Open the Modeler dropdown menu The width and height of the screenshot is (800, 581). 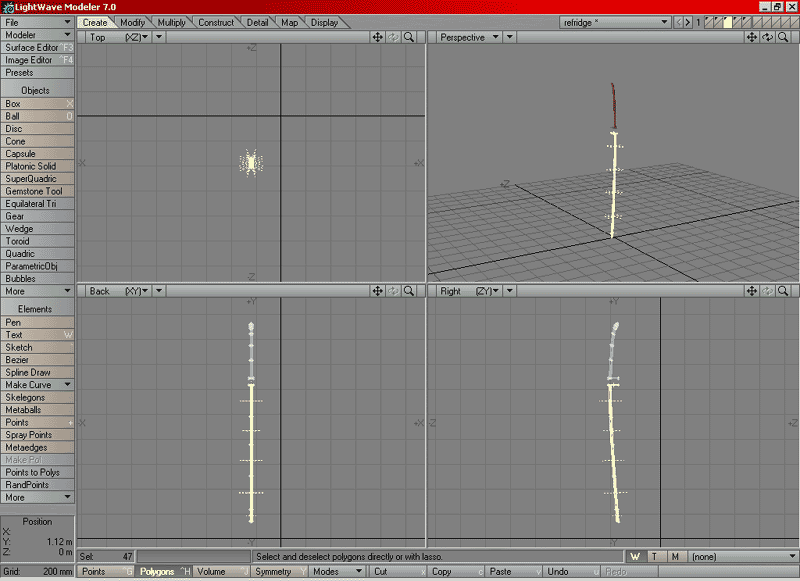pyautogui.click(x=37, y=35)
